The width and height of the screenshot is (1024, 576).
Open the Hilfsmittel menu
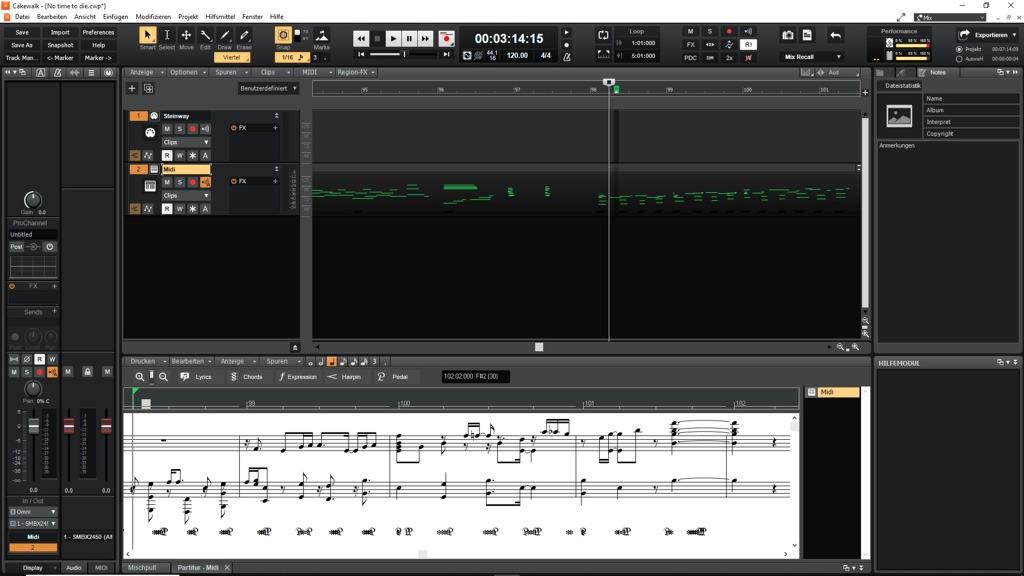tap(220, 16)
